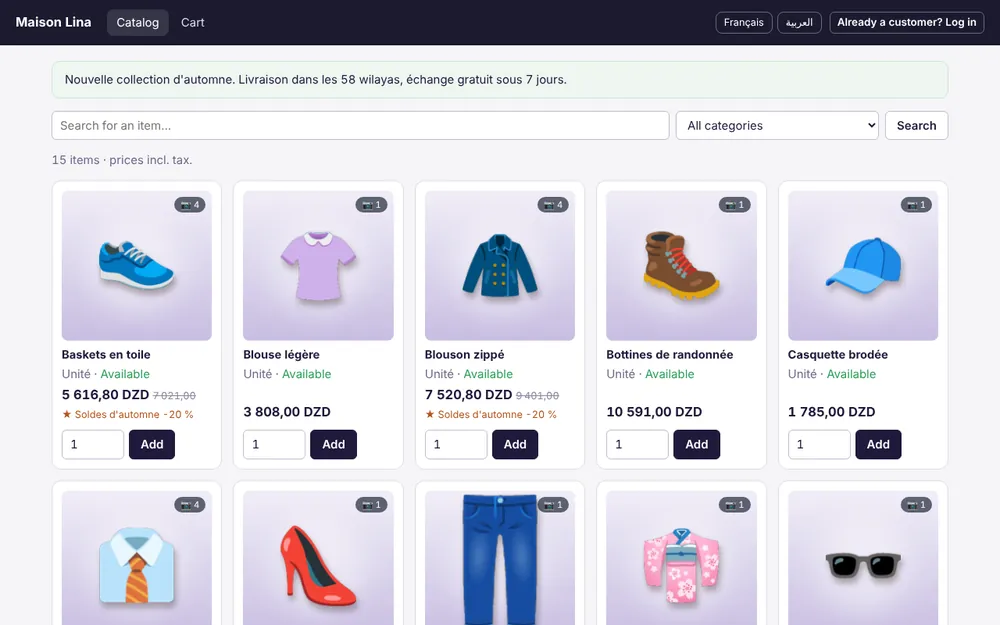Open the Blouson zippé product title
The height and width of the screenshot is (625, 1000).
point(464,355)
